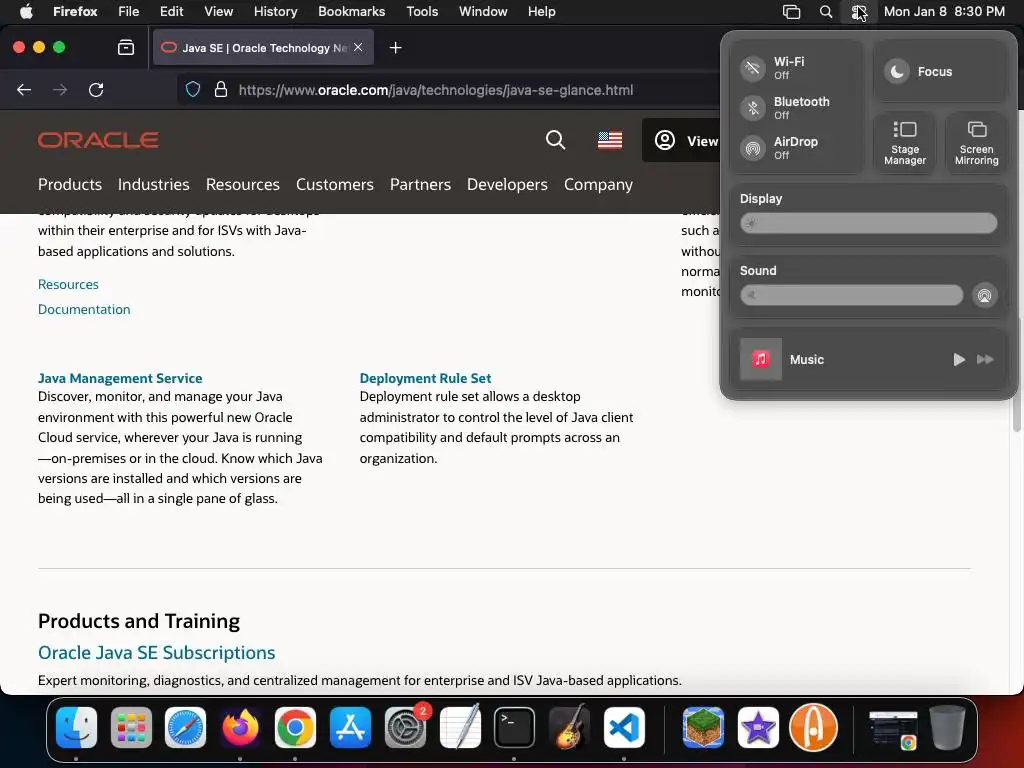
Task: Go back to the previous page
Action: (24, 89)
